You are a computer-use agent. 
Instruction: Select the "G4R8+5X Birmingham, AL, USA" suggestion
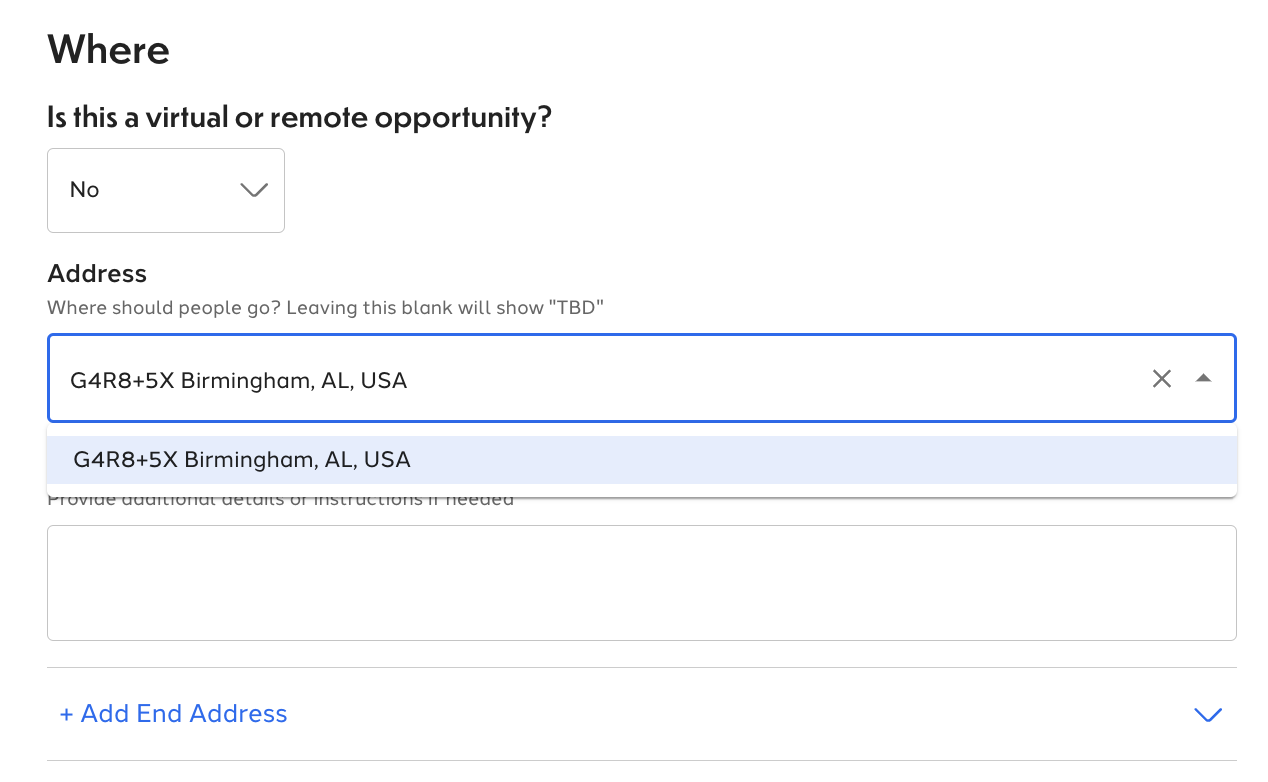[242, 460]
